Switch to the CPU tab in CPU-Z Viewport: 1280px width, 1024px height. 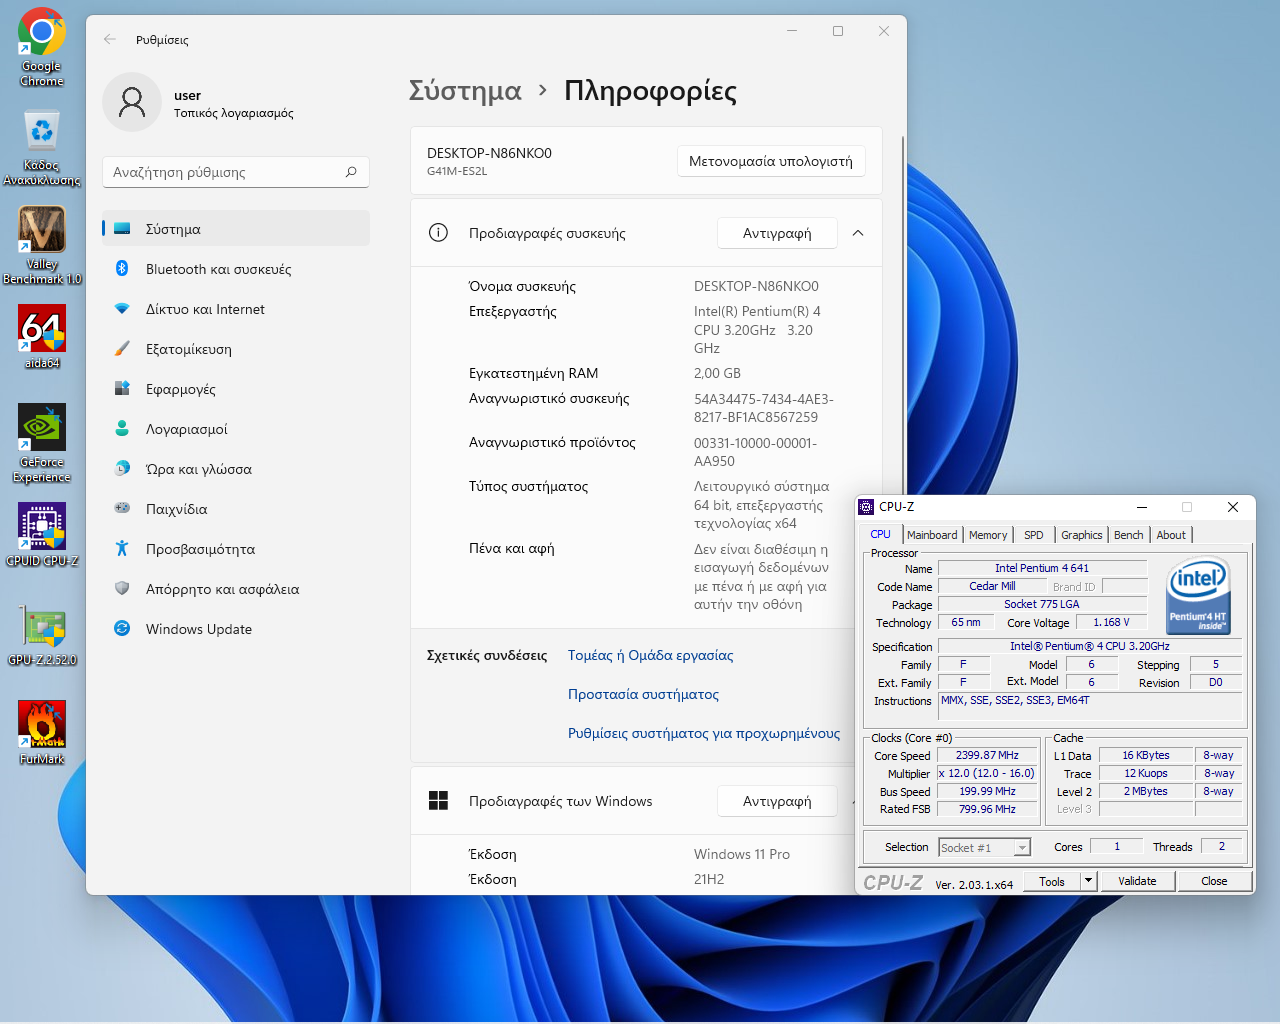(880, 535)
